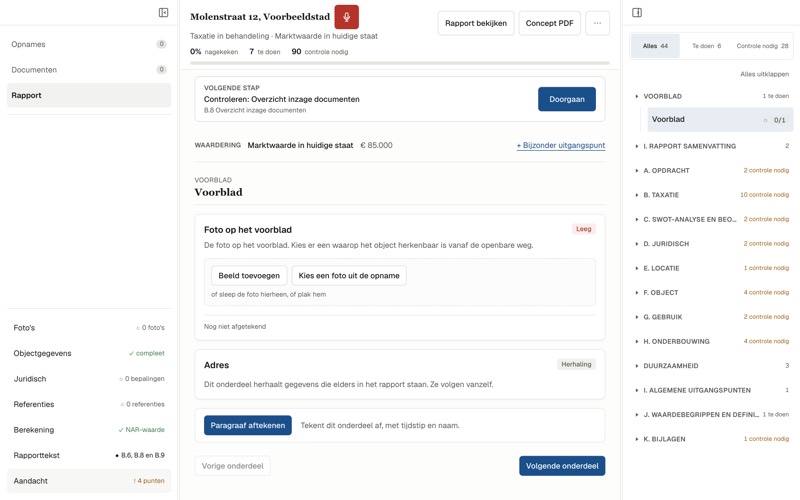Screen dimensions: 800x500
Task: Open Rapporttekst section
Action: [89, 456]
